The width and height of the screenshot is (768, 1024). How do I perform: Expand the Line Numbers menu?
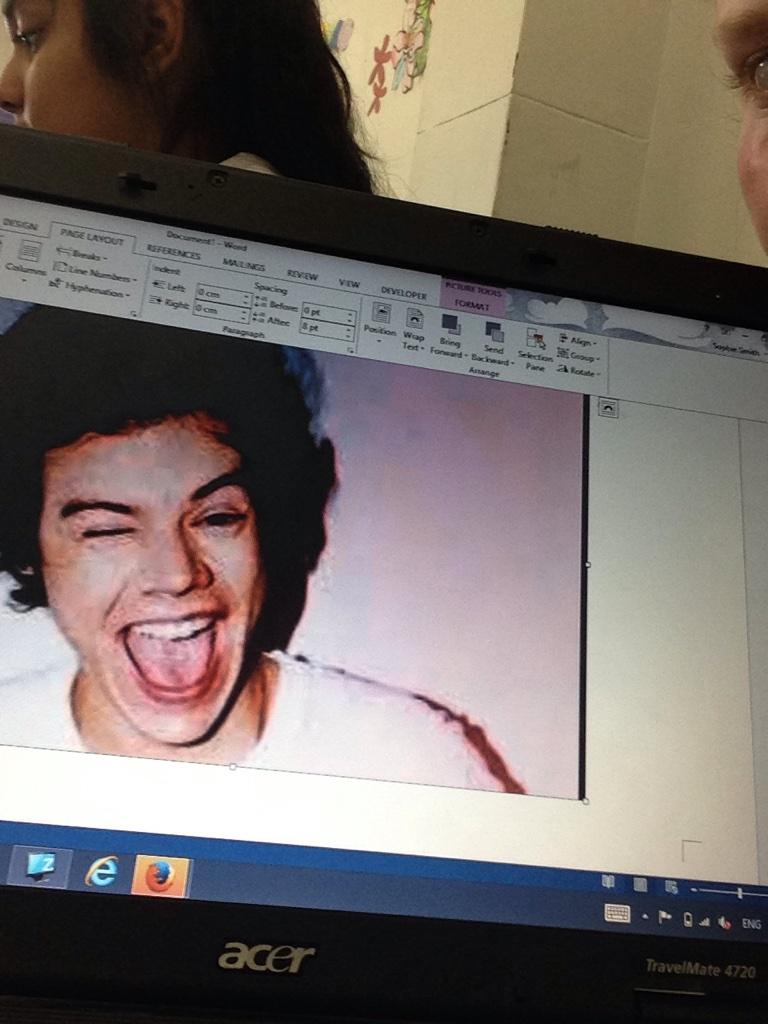point(94,272)
